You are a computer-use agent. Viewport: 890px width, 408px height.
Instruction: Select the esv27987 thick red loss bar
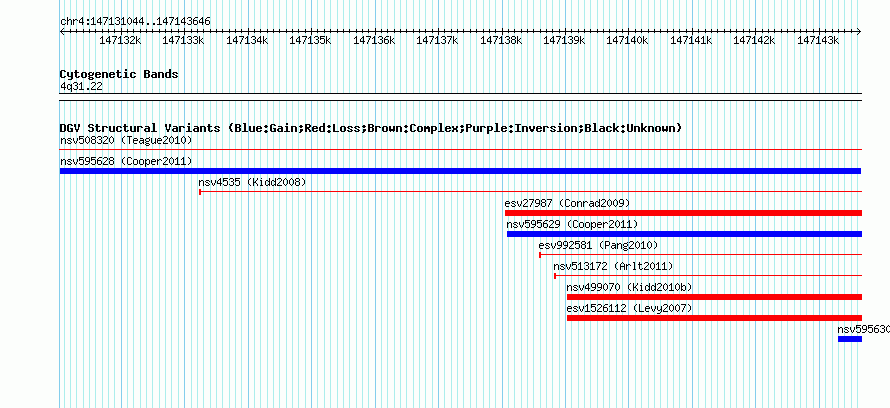point(683,213)
